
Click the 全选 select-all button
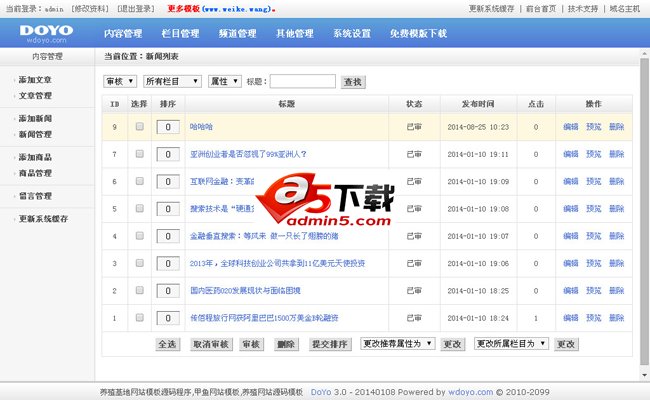click(167, 344)
